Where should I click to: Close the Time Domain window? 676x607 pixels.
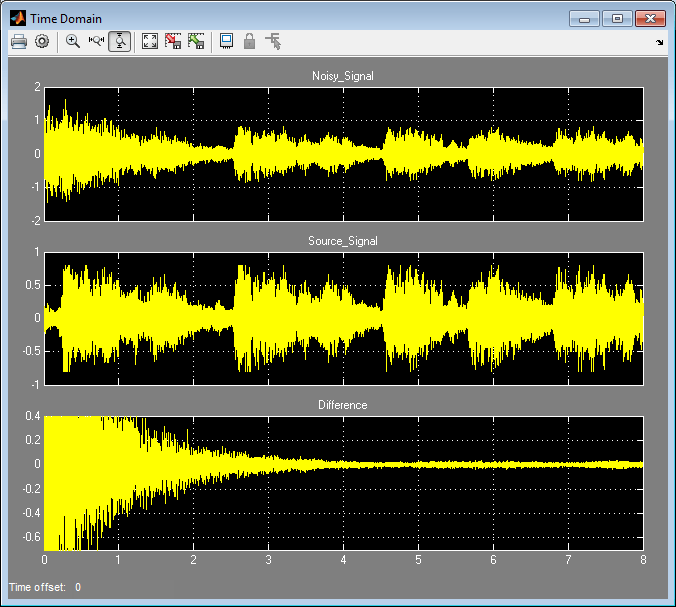[x=650, y=19]
